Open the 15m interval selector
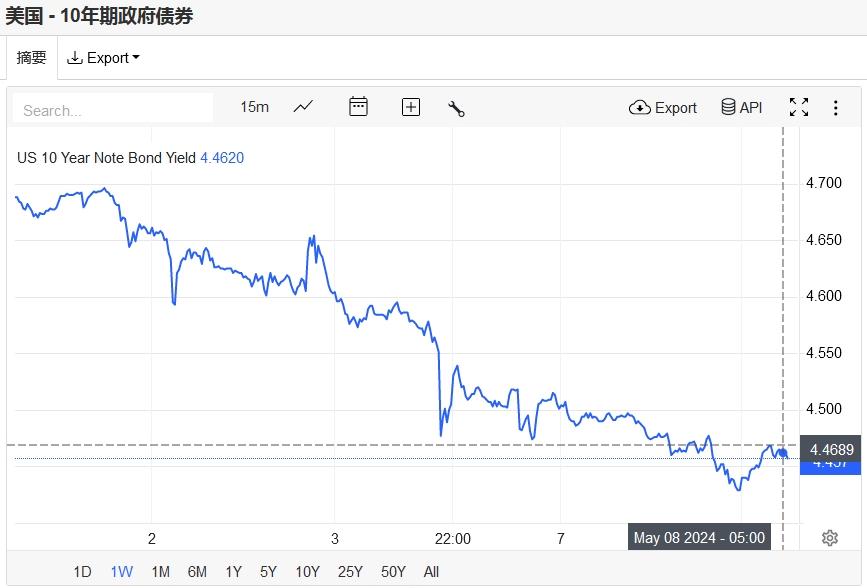The width and height of the screenshot is (867, 588). (x=254, y=107)
